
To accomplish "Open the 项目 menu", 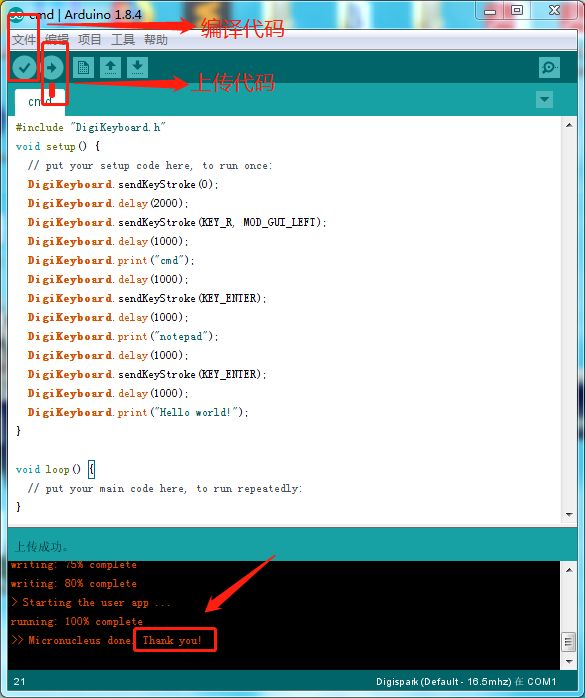I will pos(89,40).
